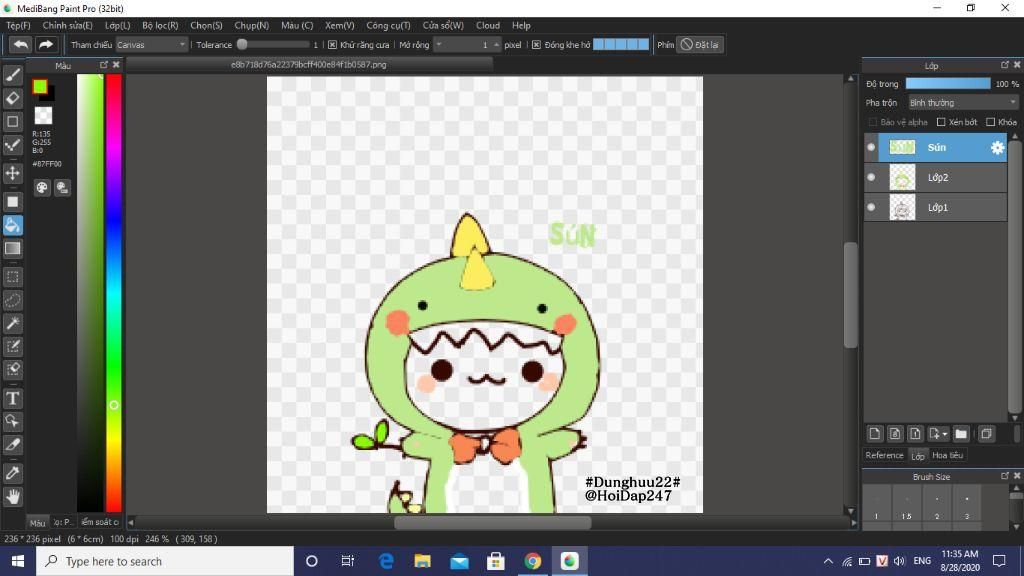Open the Bộ lọc(R) menu

click(x=160, y=25)
